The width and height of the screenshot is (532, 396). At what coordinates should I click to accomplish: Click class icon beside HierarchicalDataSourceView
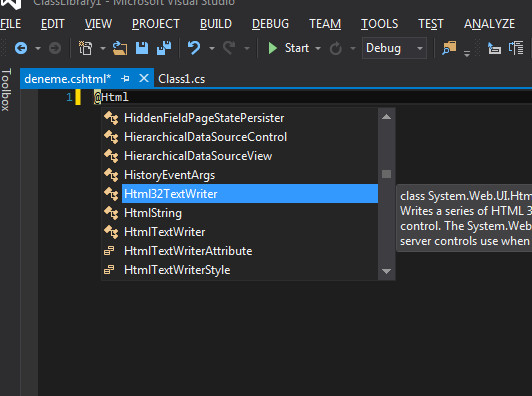[111, 156]
